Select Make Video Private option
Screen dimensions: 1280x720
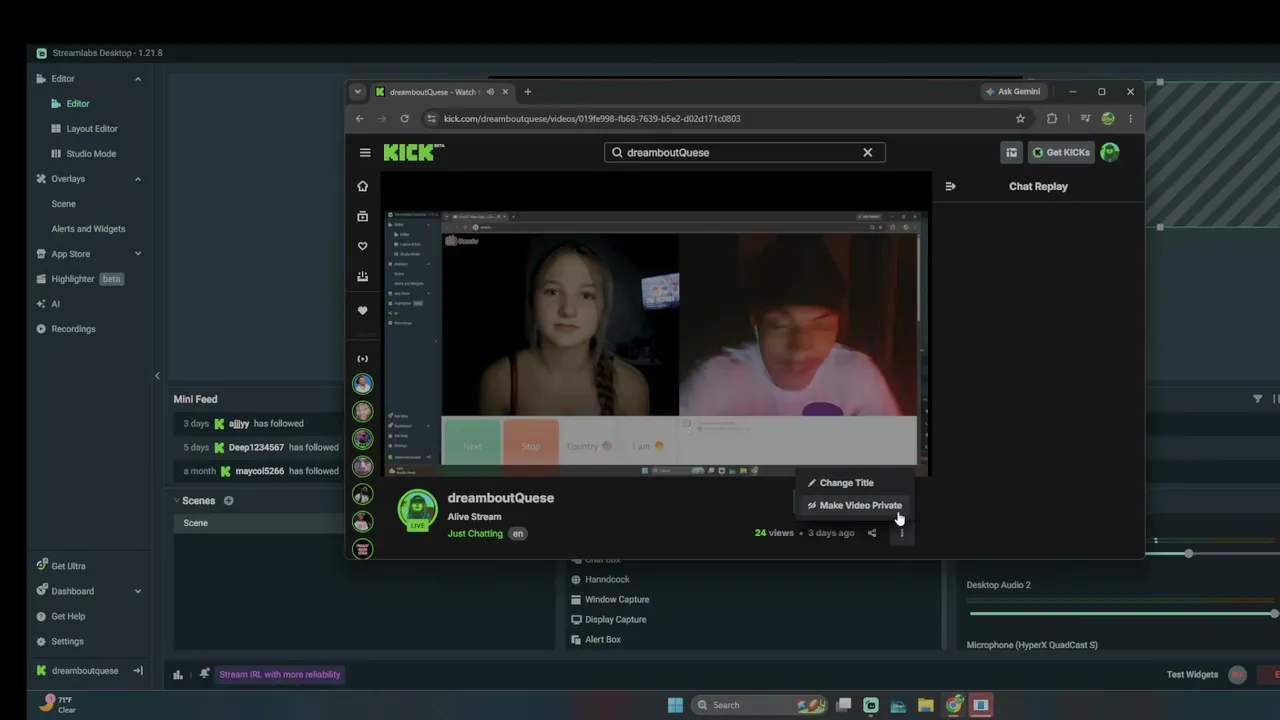point(855,505)
